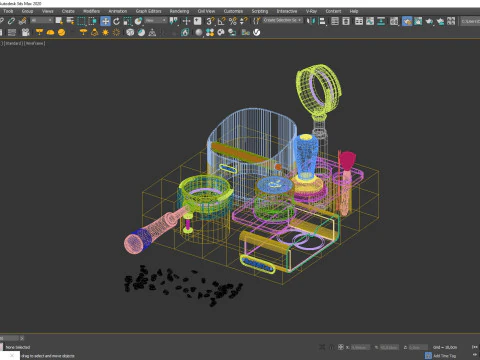Toggle the Layer Explorer

(346, 21)
